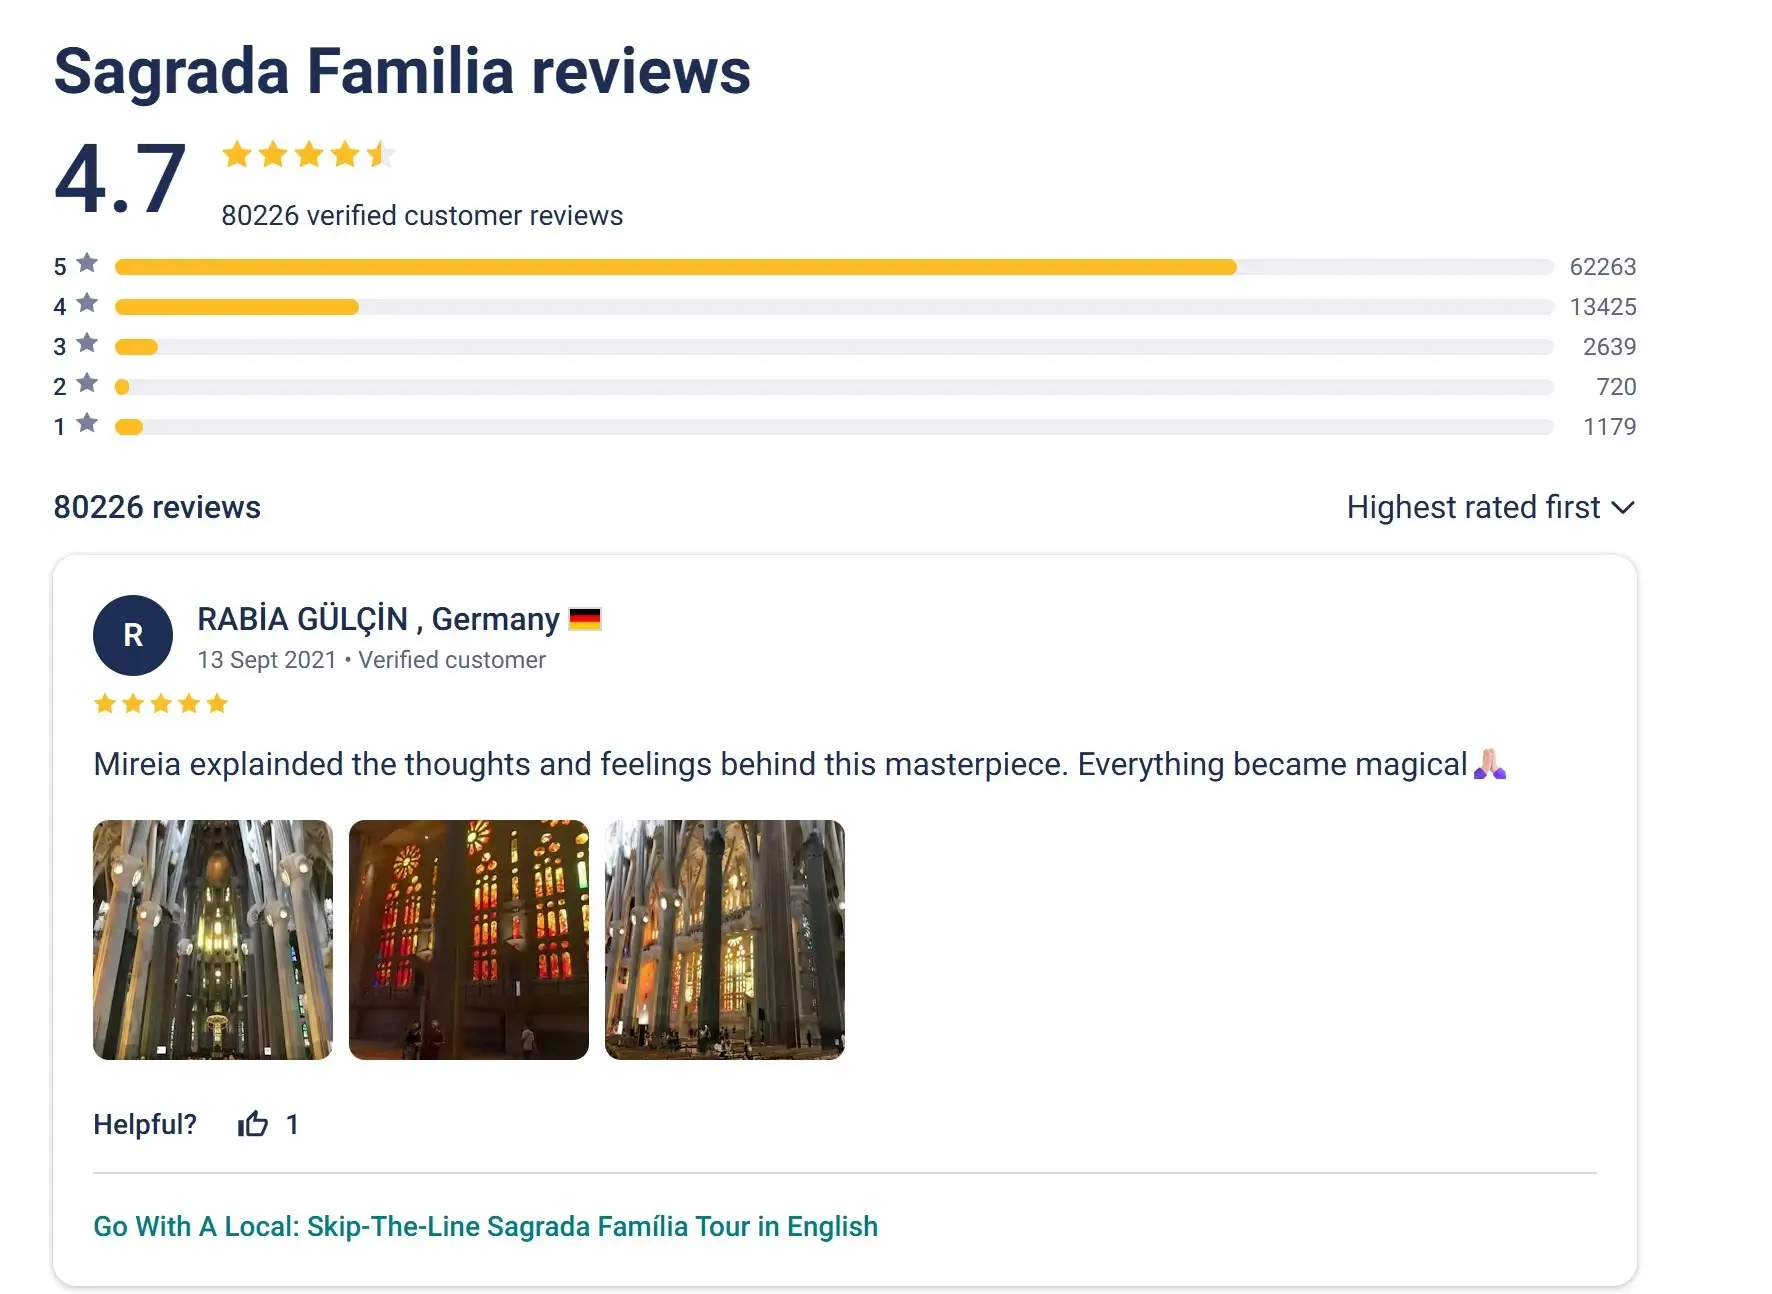
Task: Click the Germany flag icon
Action: 585,620
